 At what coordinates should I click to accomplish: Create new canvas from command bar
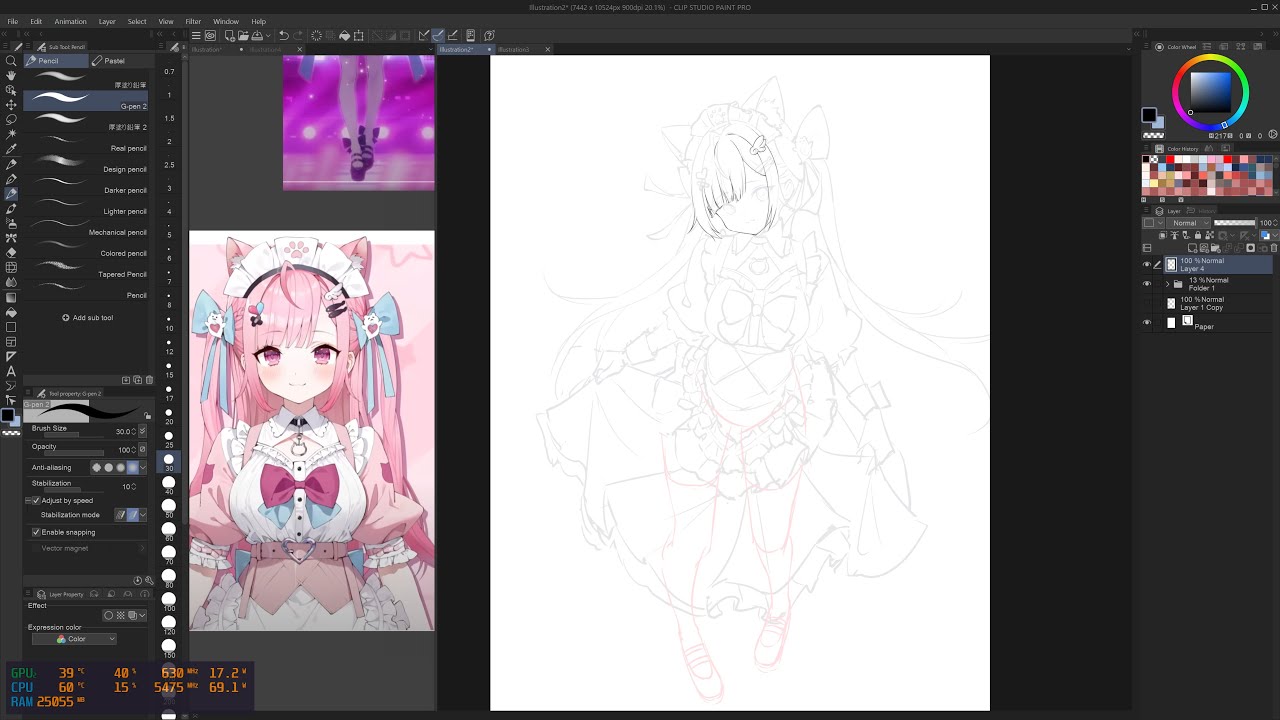[x=230, y=36]
